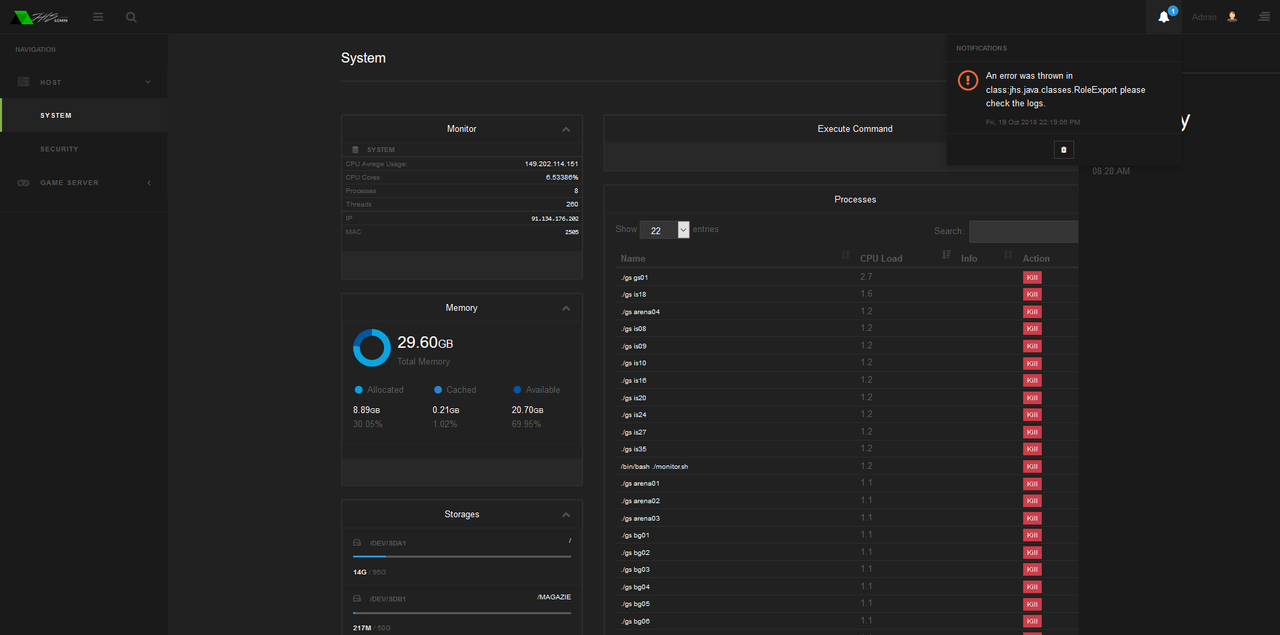The image size is (1280, 635).
Task: Open the Show entries dropdown
Action: pyautogui.click(x=664, y=230)
